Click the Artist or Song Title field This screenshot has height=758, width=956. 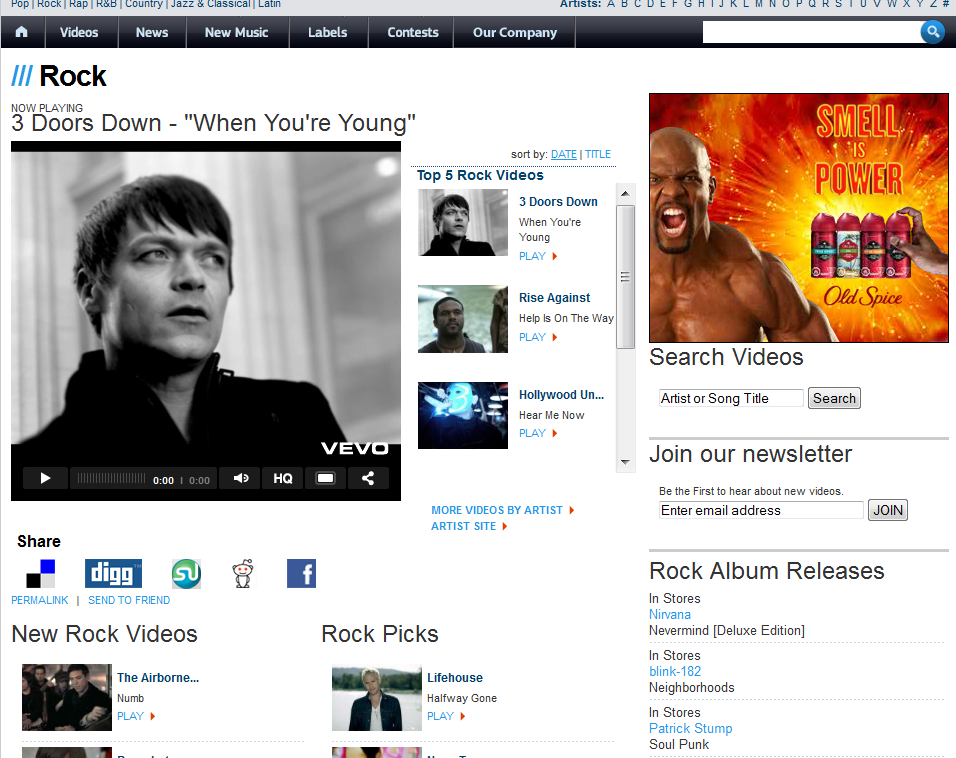[x=731, y=398]
